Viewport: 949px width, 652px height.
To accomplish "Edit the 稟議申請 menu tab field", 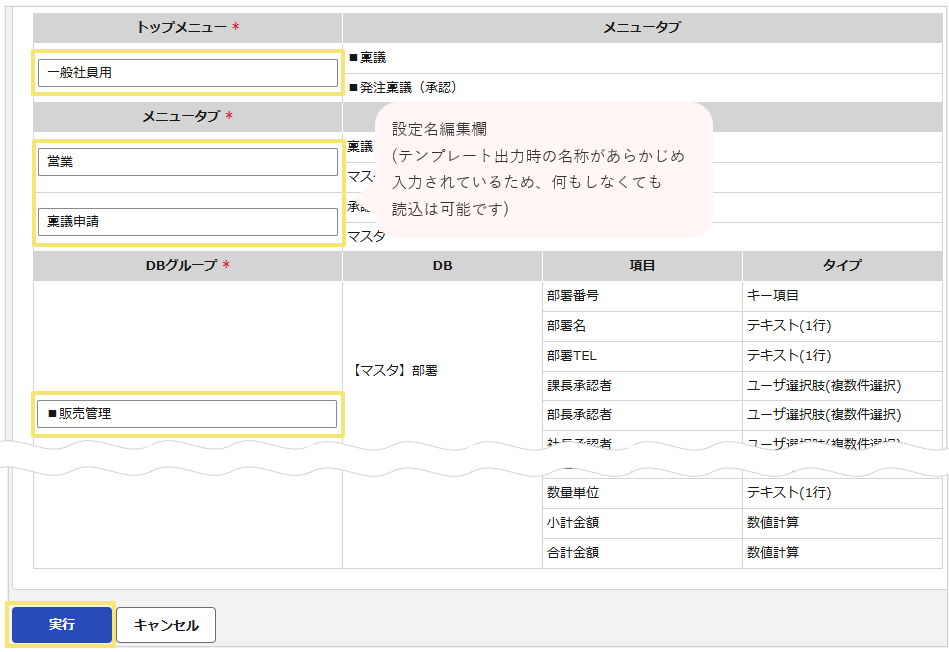I will (188, 222).
